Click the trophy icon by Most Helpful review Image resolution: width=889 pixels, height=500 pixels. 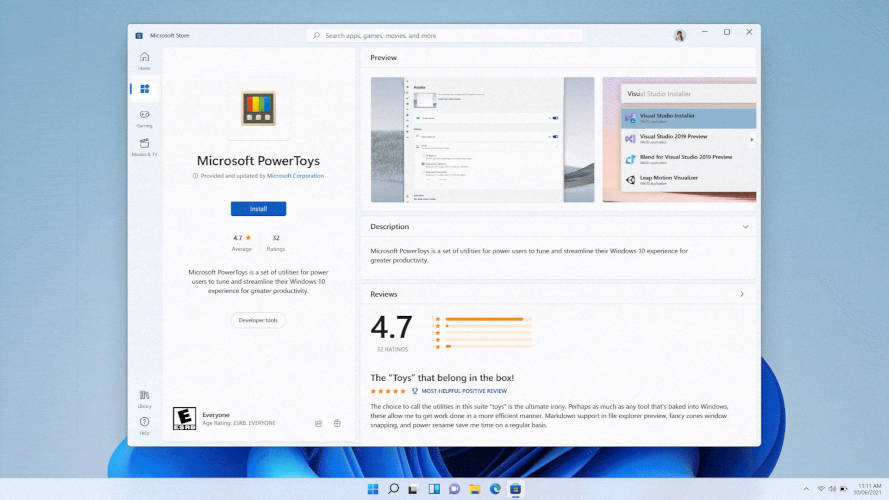coord(414,391)
